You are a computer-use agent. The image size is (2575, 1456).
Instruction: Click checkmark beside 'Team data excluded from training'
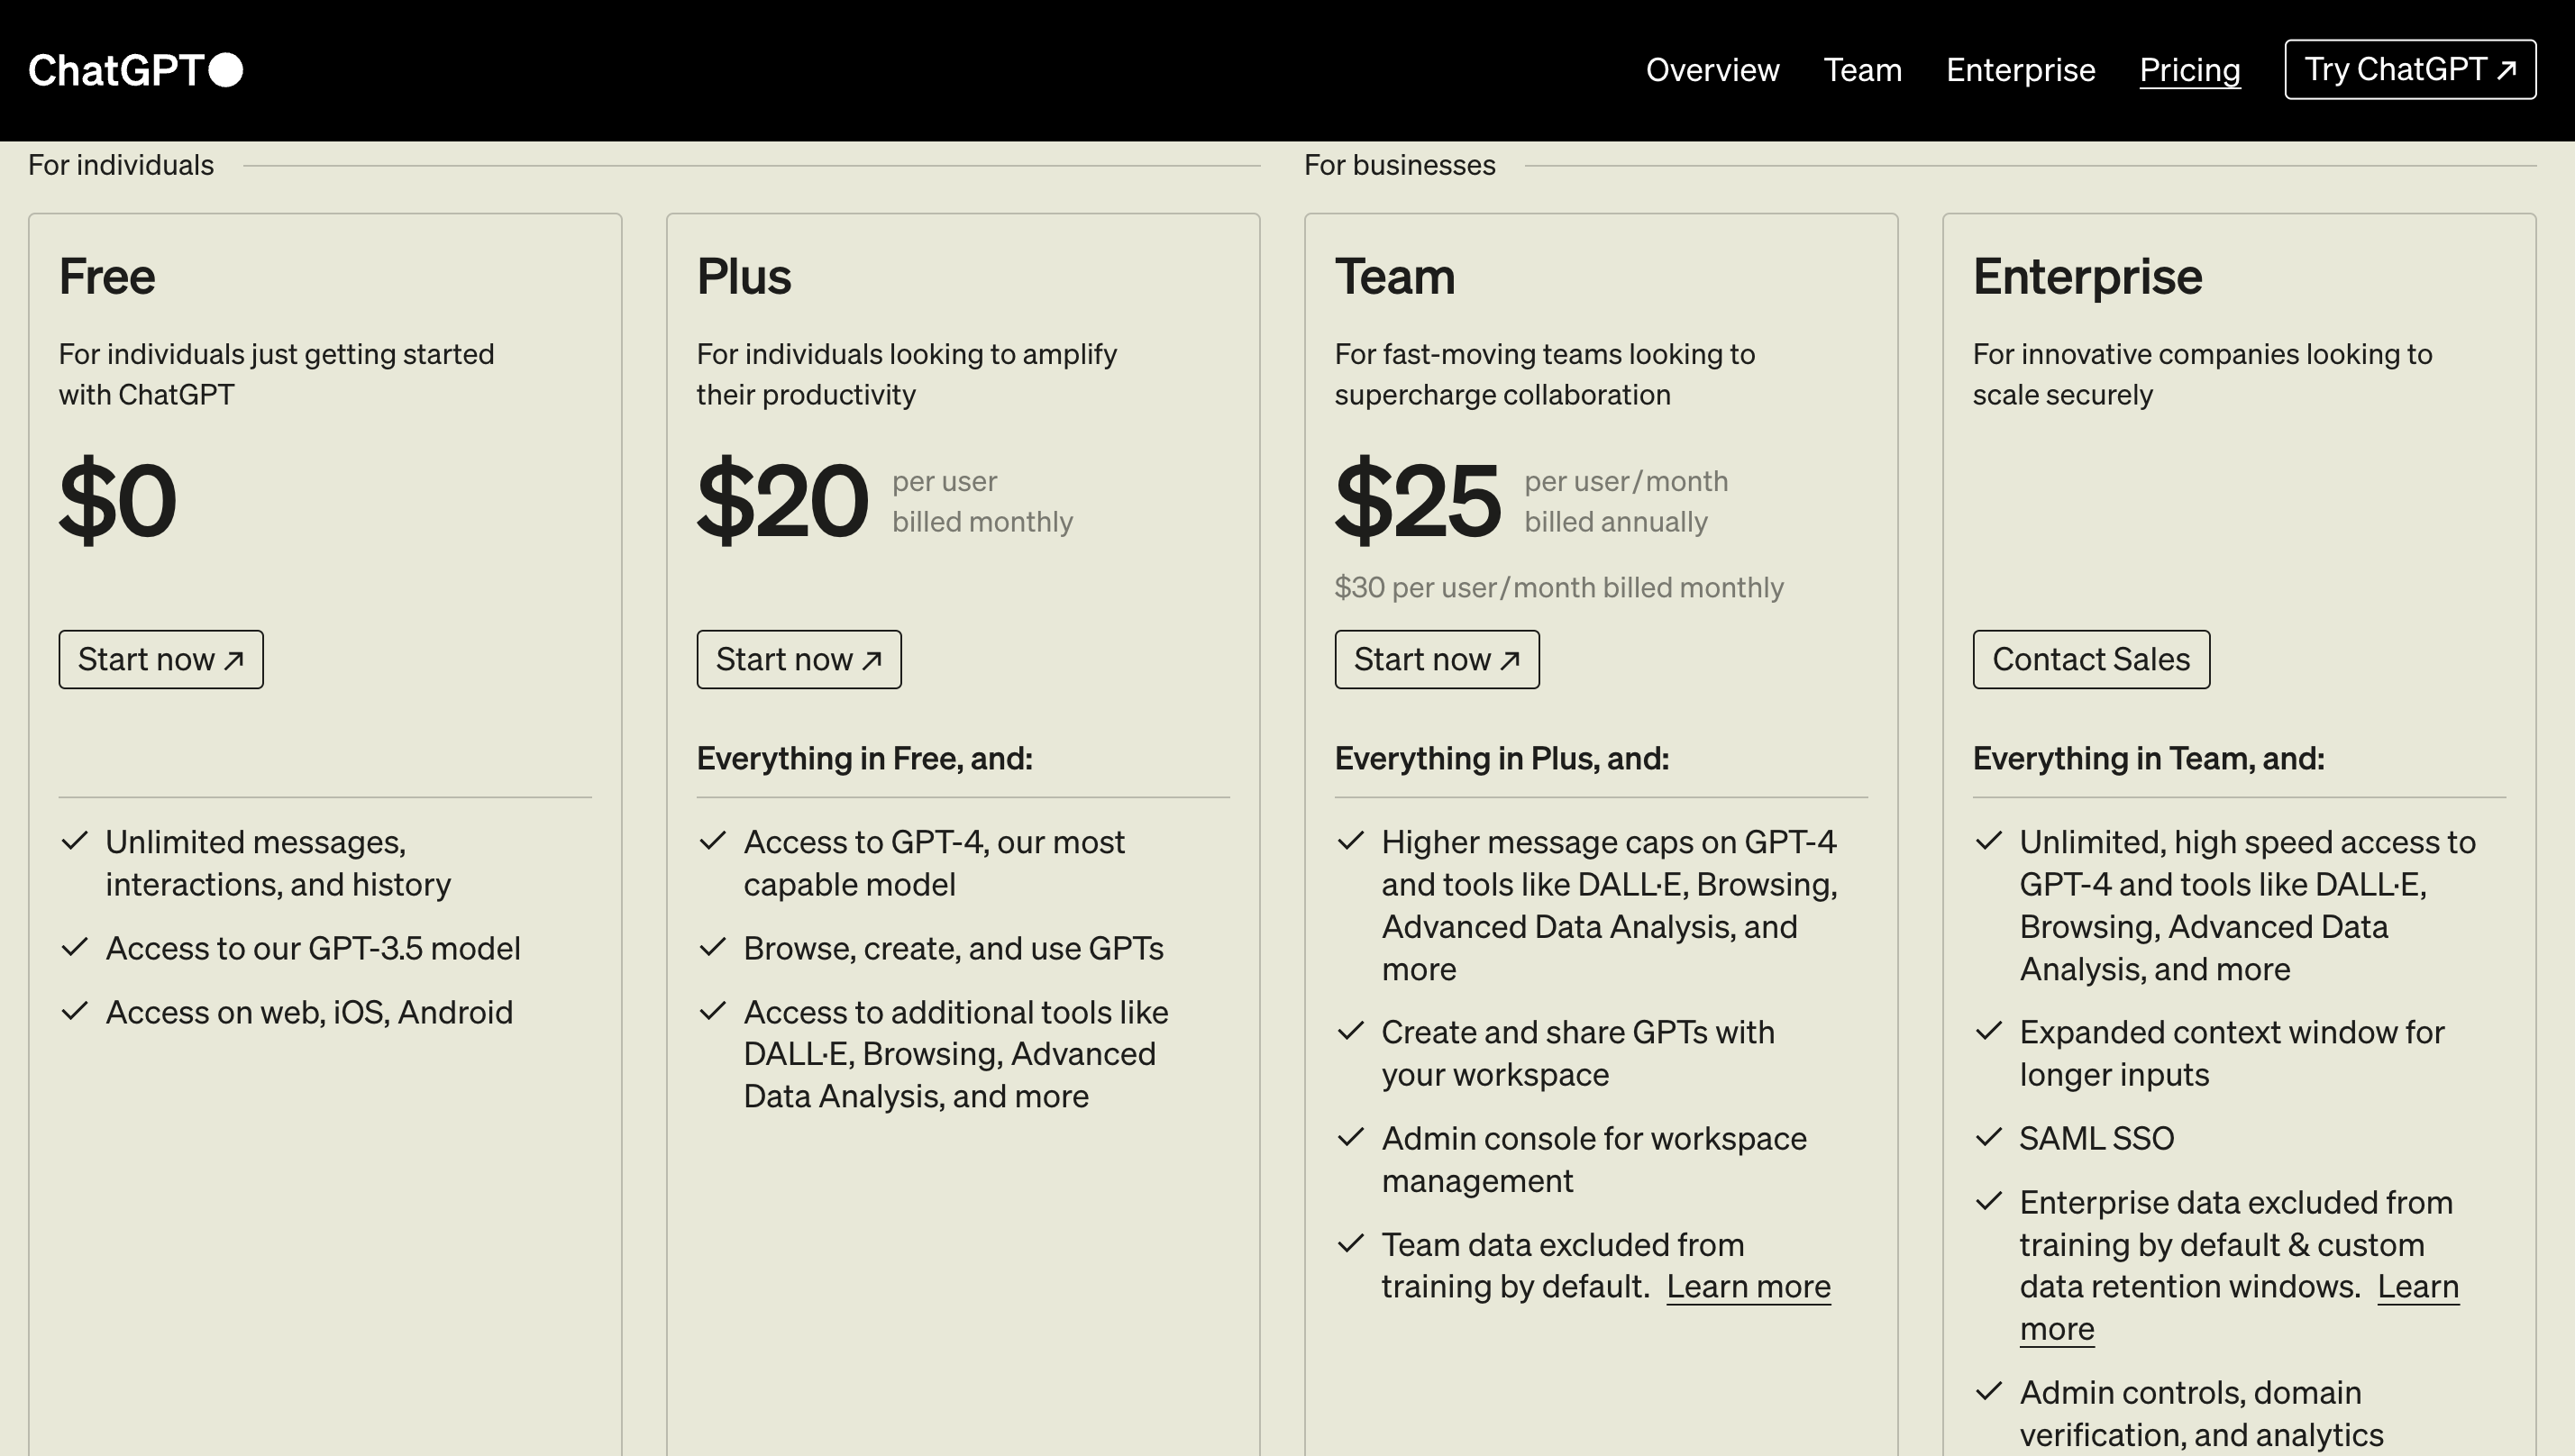pos(1351,1243)
